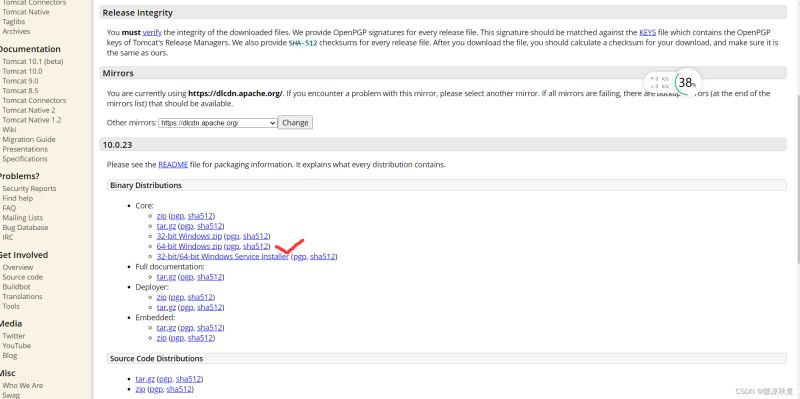Click the verify link in Release Integrity
The height and width of the screenshot is (399, 800).
(x=152, y=32)
